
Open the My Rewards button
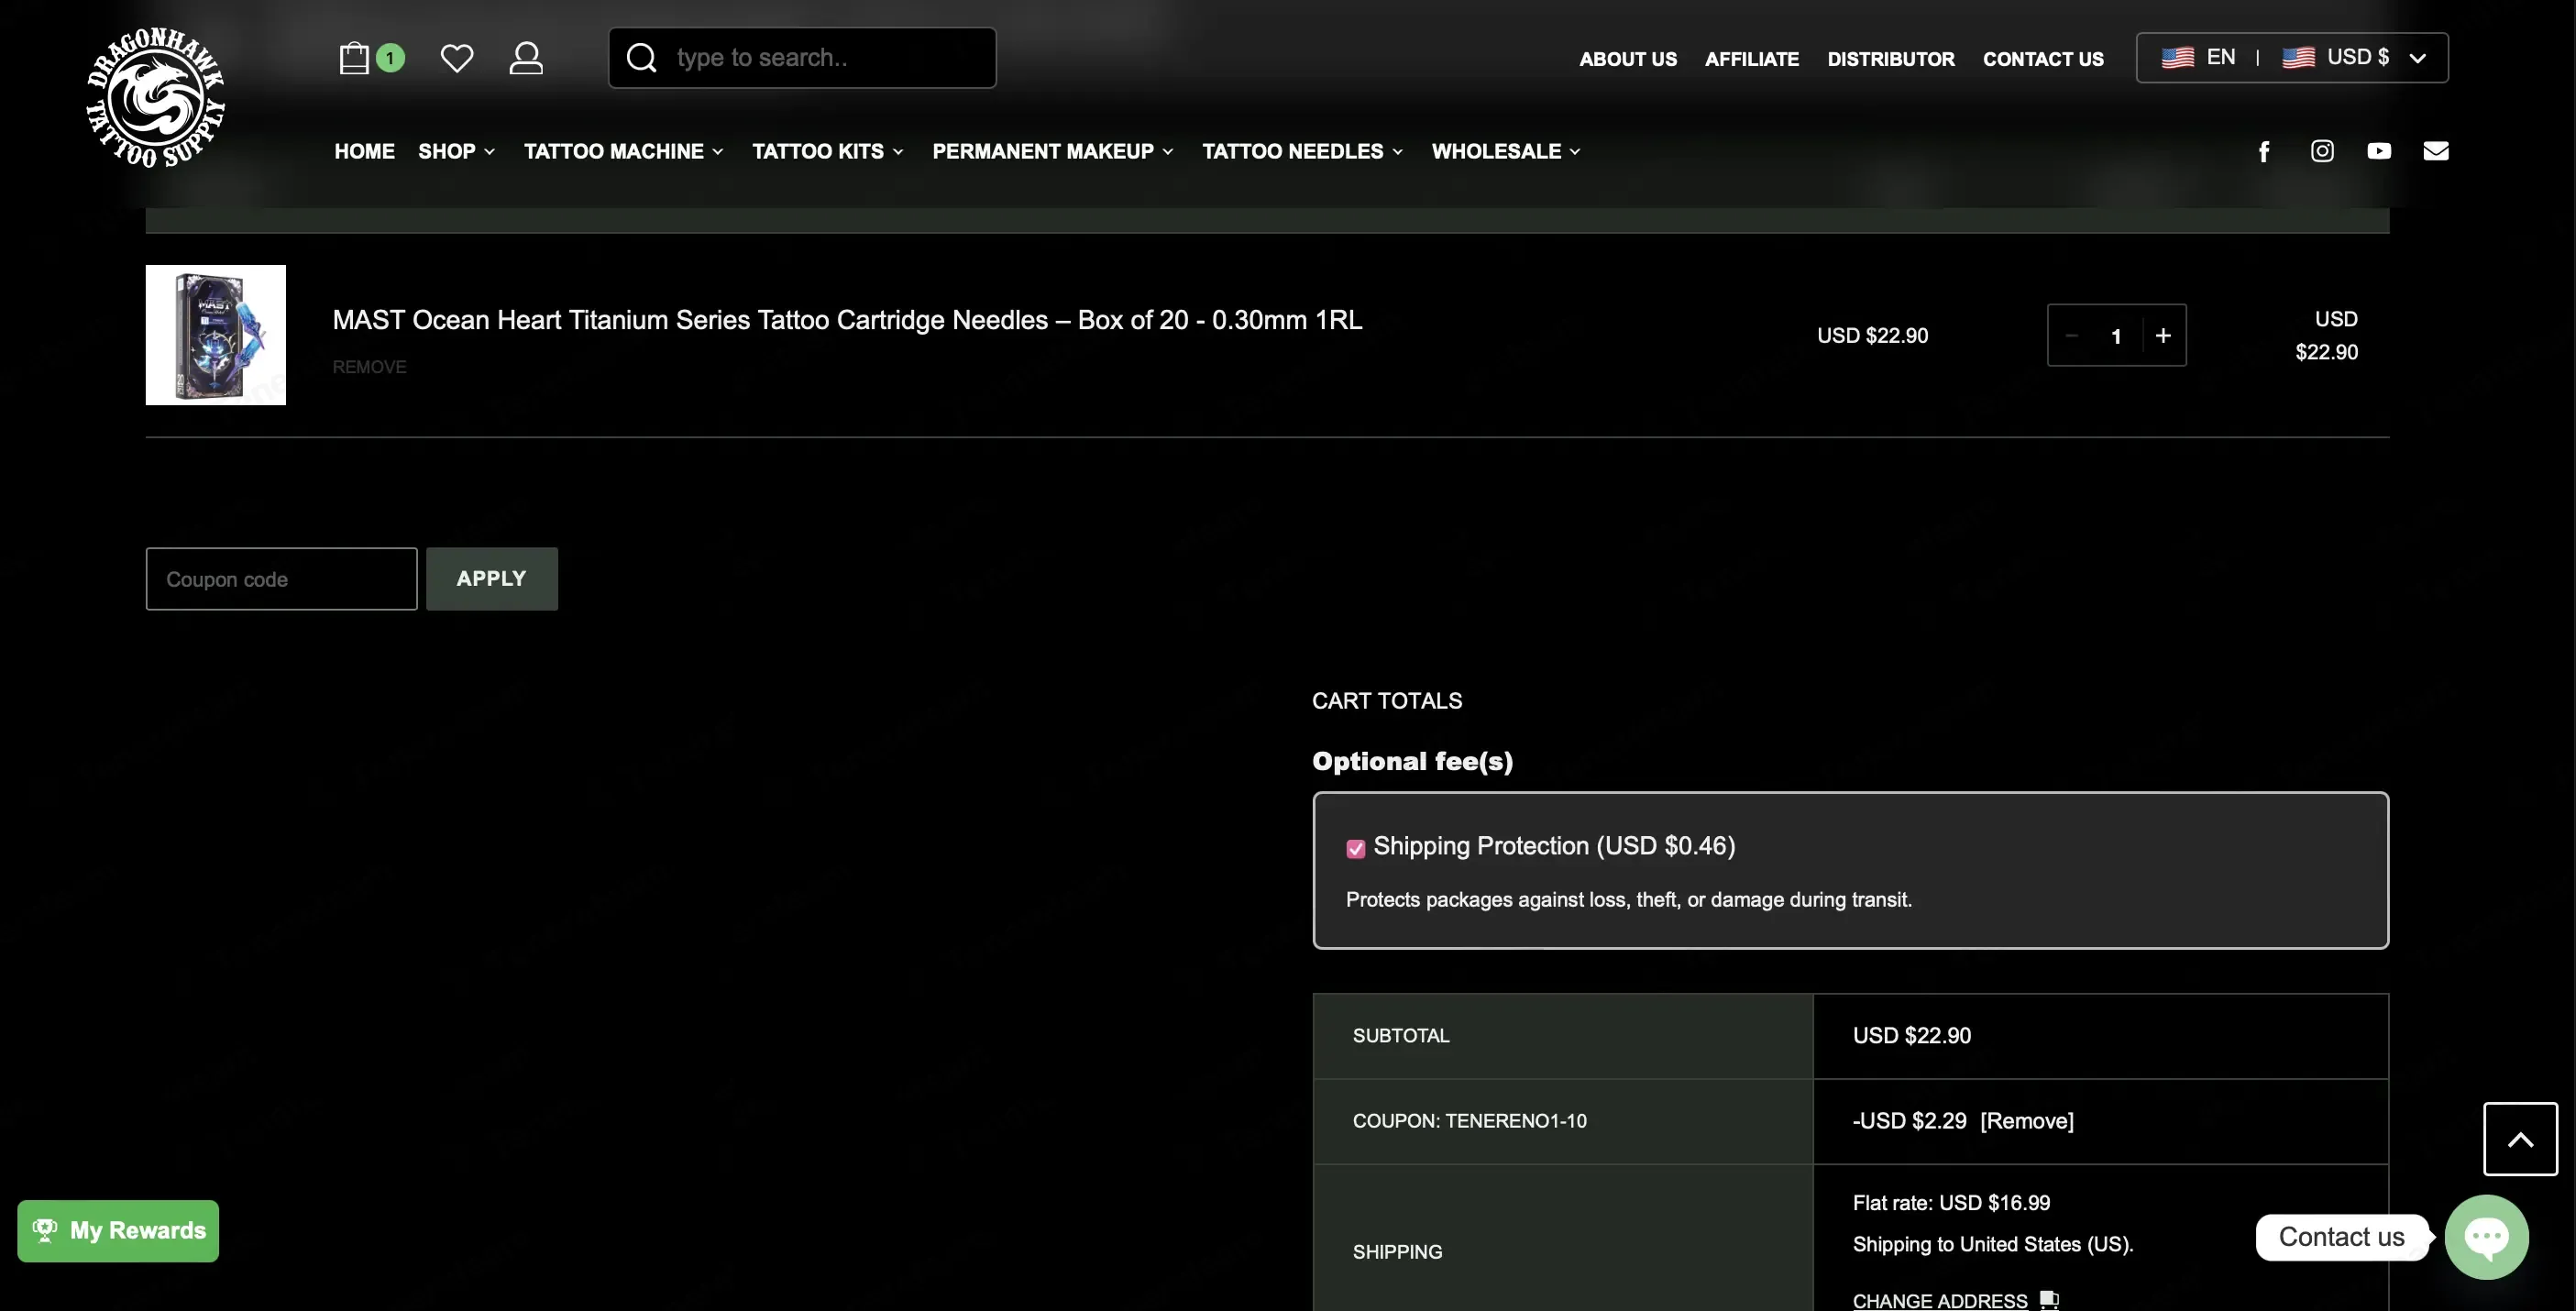118,1230
